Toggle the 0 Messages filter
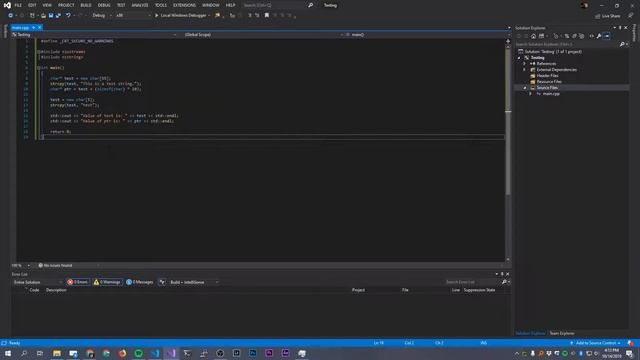The image size is (640, 360). point(140,282)
